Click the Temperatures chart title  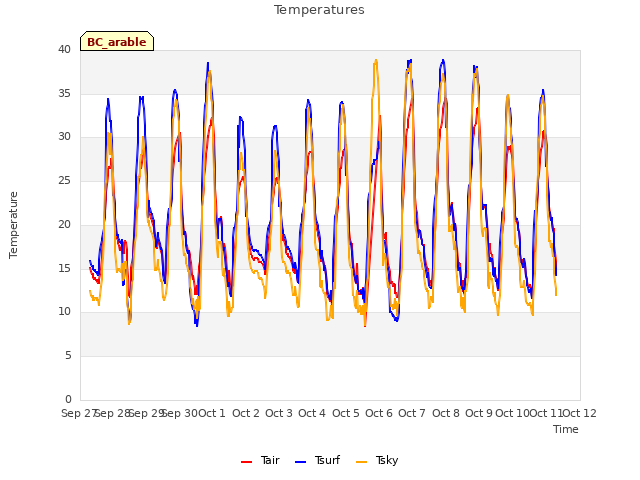point(319,10)
